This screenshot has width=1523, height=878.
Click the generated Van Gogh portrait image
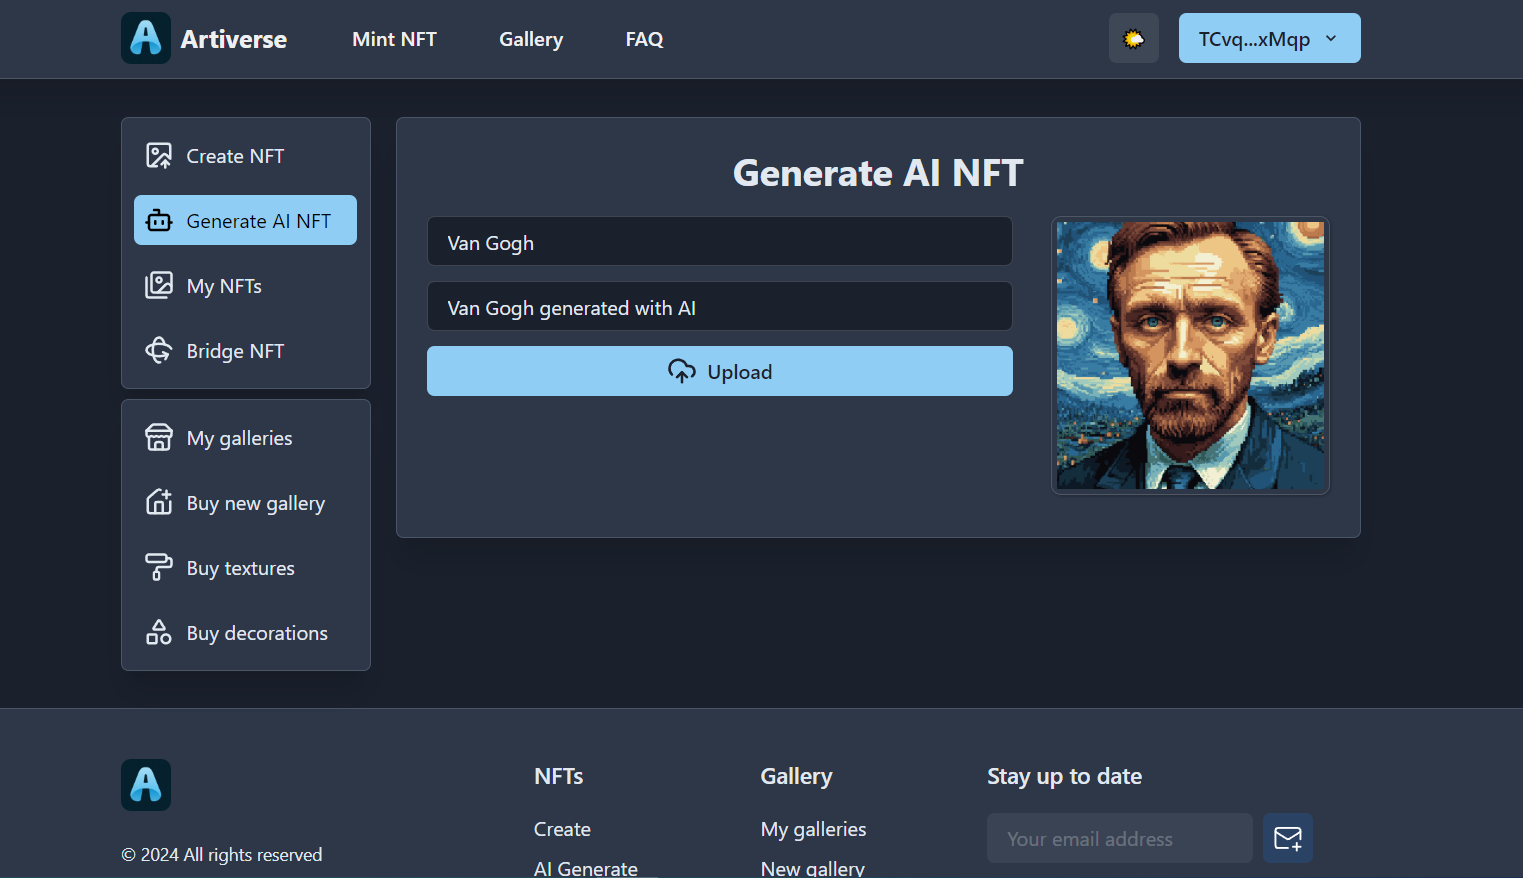click(x=1190, y=355)
